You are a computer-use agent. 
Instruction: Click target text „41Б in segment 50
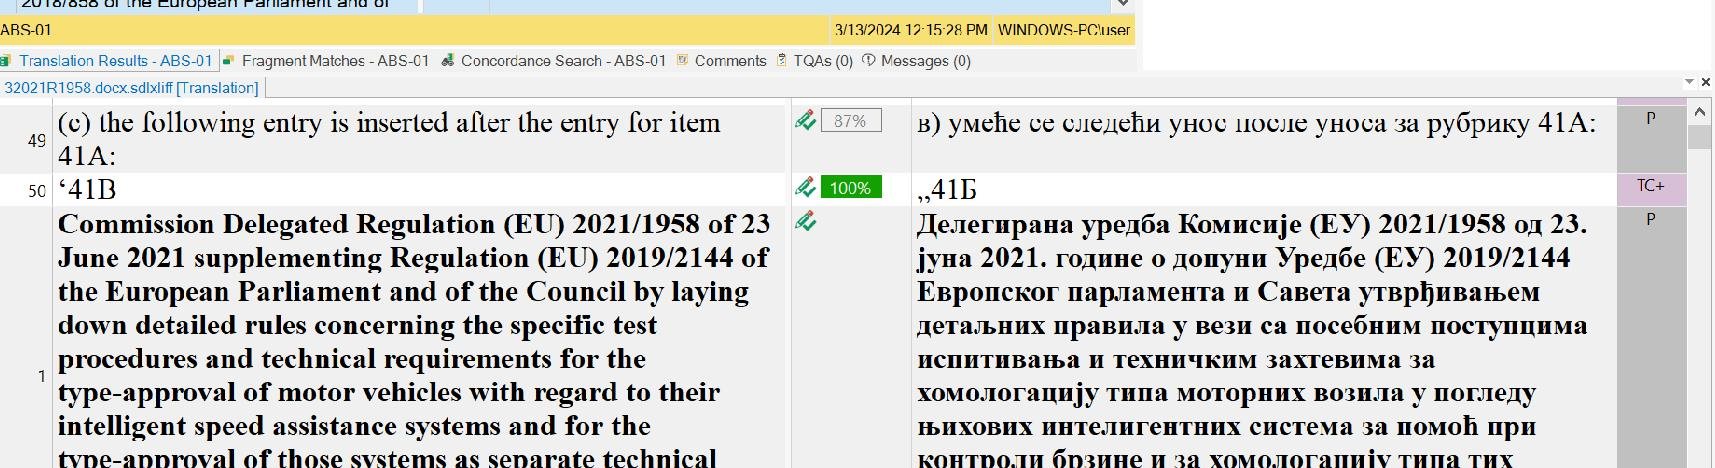(x=947, y=189)
